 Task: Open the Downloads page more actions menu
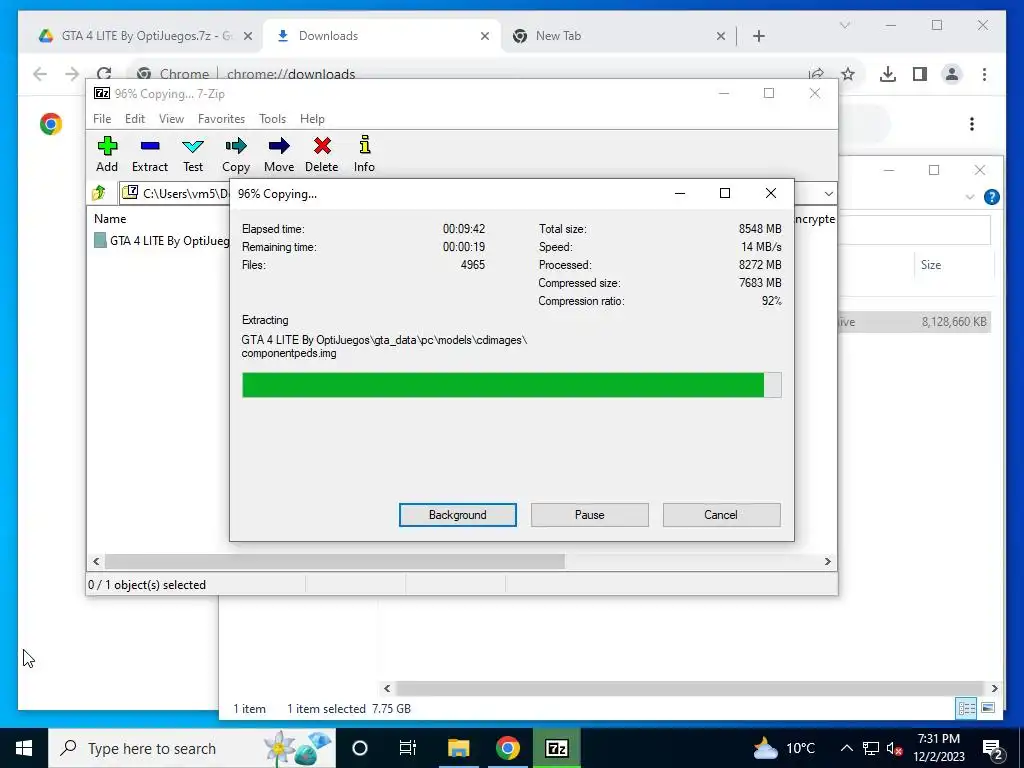pyautogui.click(x=972, y=123)
